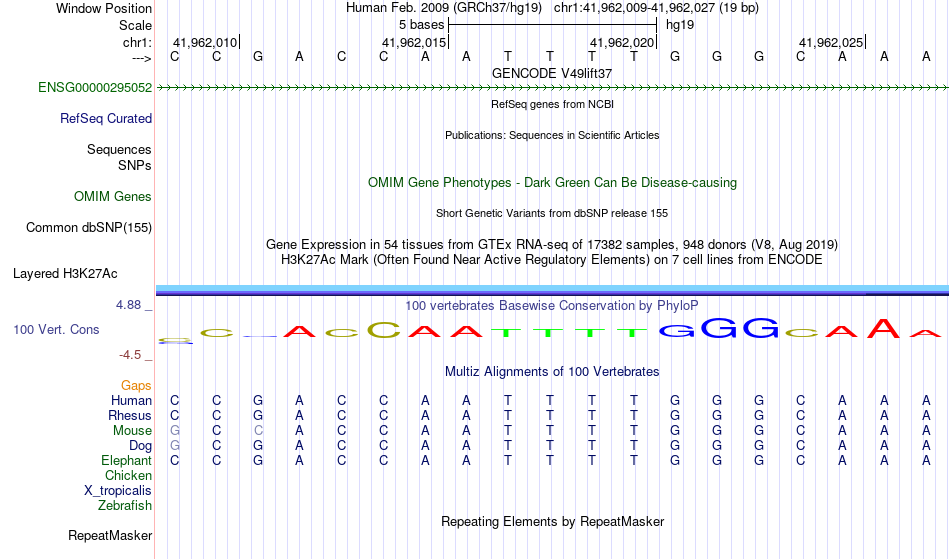Screen dimensions: 950x559
Task: Click the 41,962,020 ruler position label
Action: tap(622, 43)
